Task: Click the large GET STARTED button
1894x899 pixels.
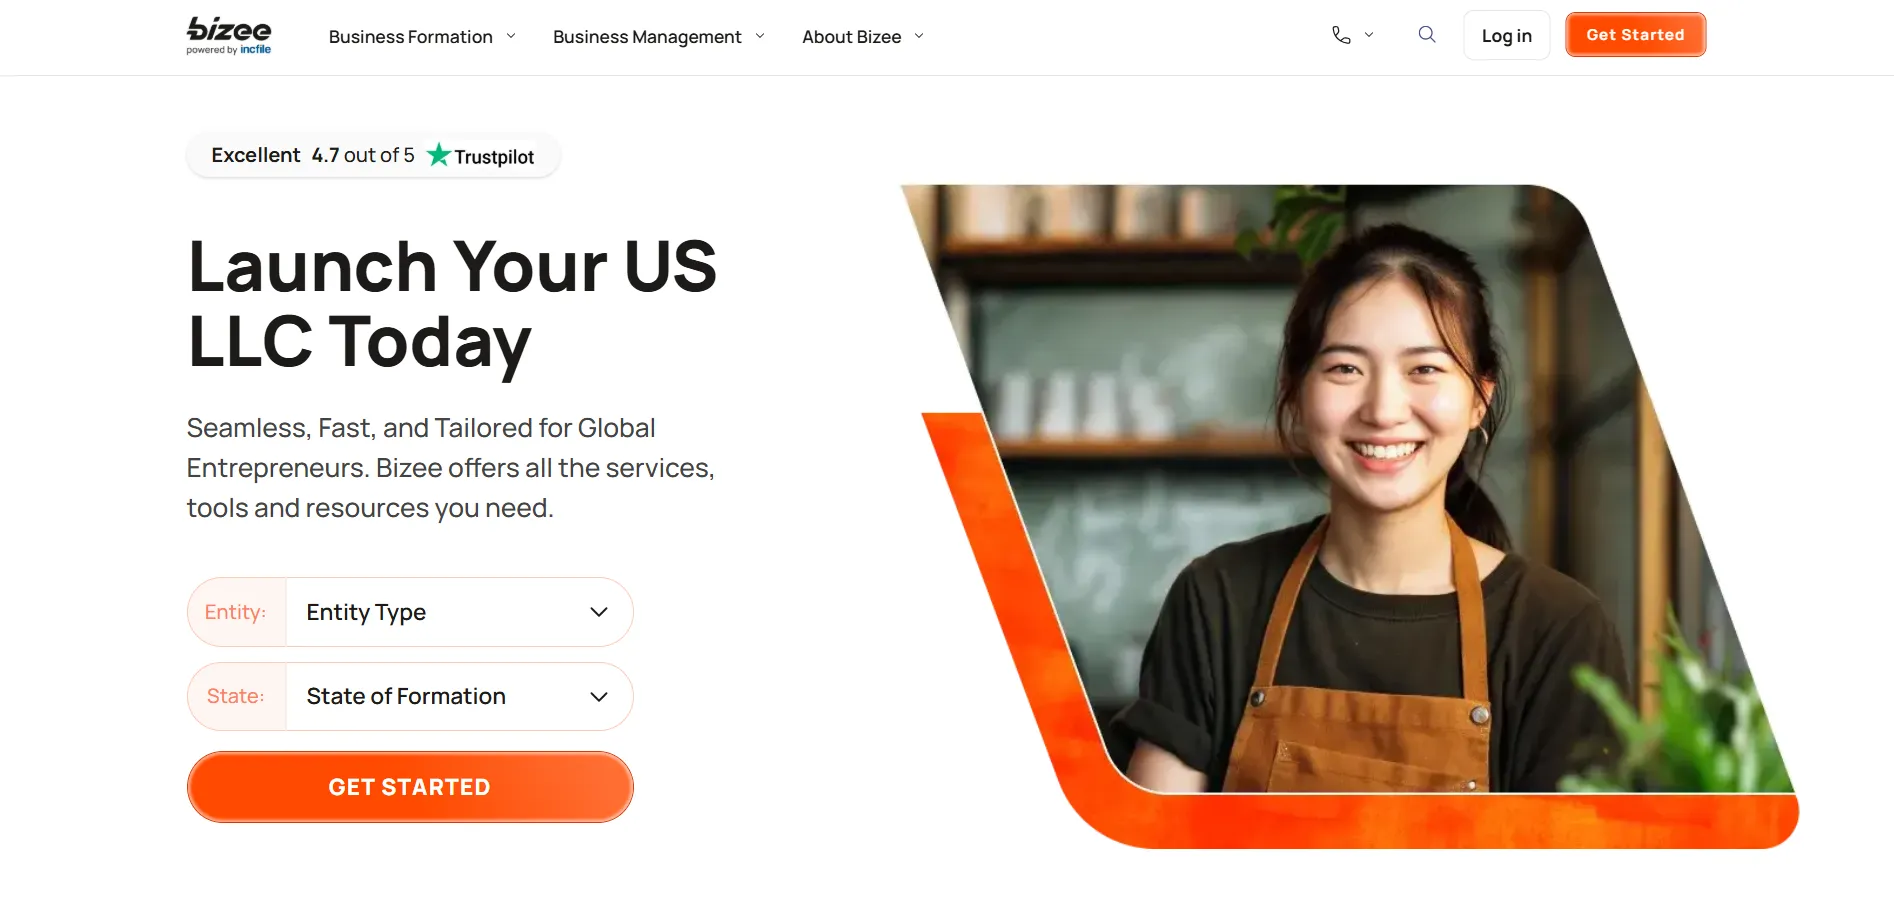Action: click(410, 787)
